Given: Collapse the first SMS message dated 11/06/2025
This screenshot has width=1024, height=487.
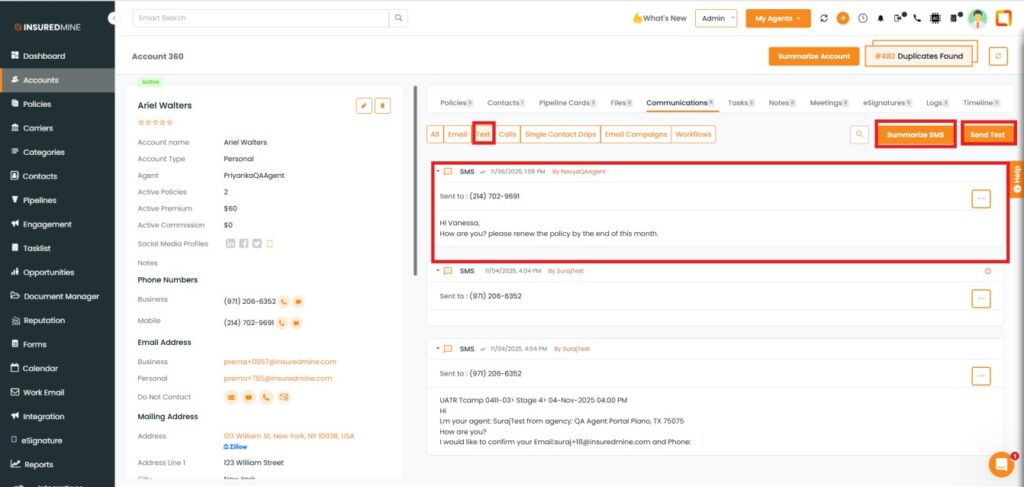Looking at the screenshot, I should pyautogui.click(x=438, y=171).
